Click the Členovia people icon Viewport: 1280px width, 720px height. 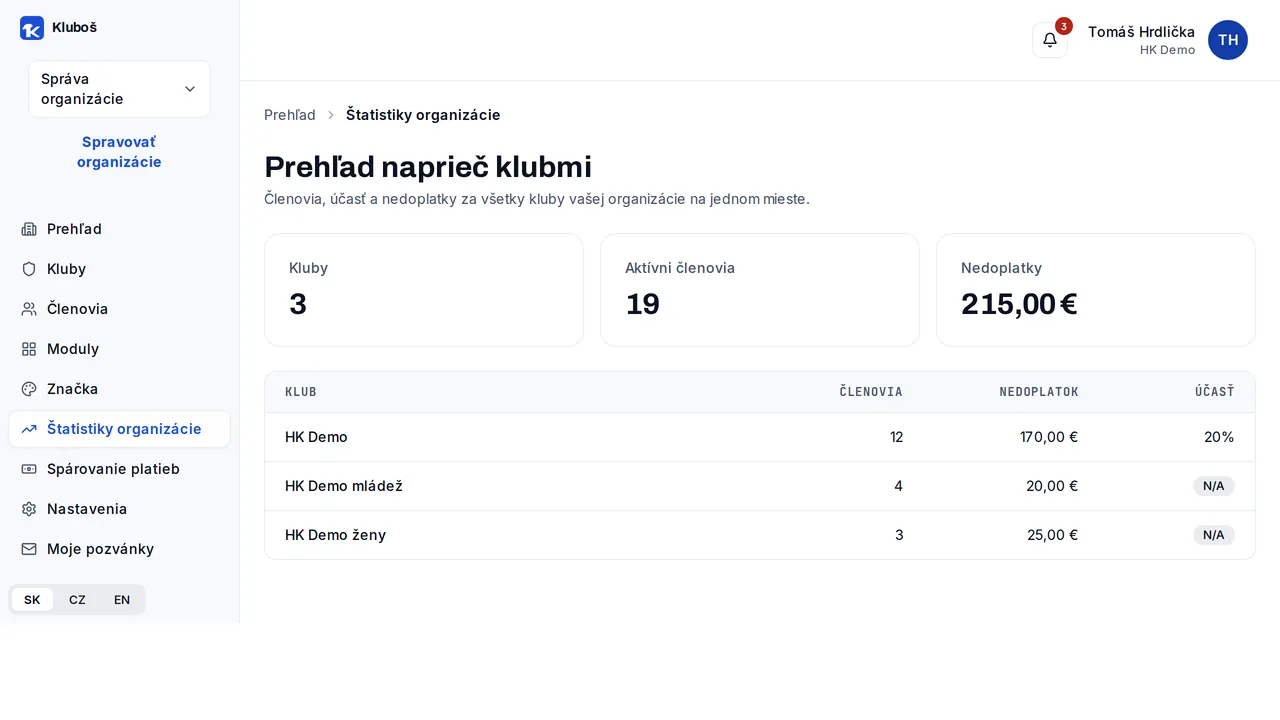pos(29,309)
